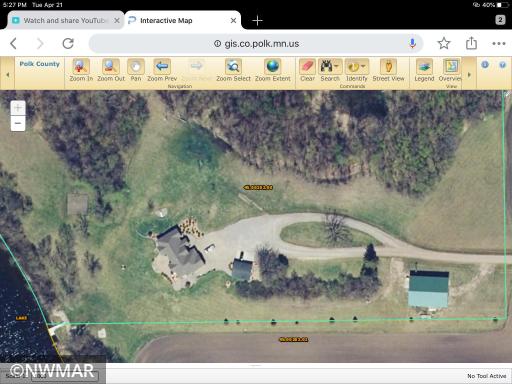Image resolution: width=512 pixels, height=384 pixels.
Task: Zoom to full extent with Zoom Extent
Action: [x=273, y=70]
